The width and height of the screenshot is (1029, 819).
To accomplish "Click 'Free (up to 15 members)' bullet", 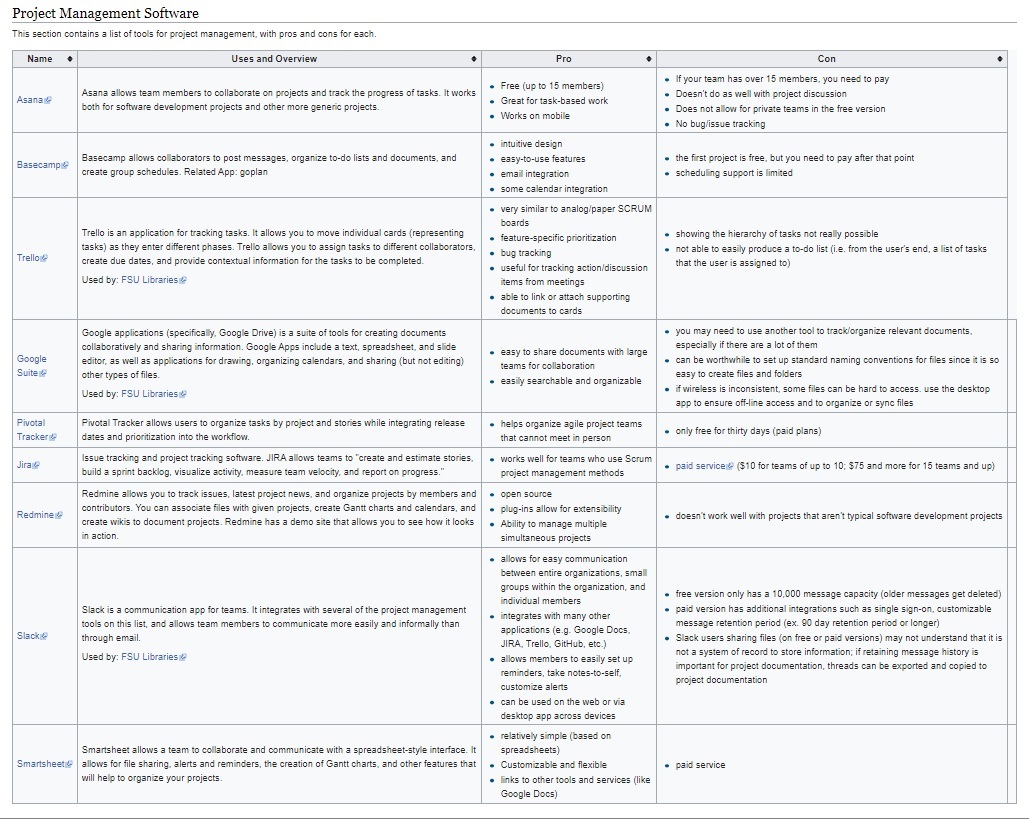I will point(552,86).
